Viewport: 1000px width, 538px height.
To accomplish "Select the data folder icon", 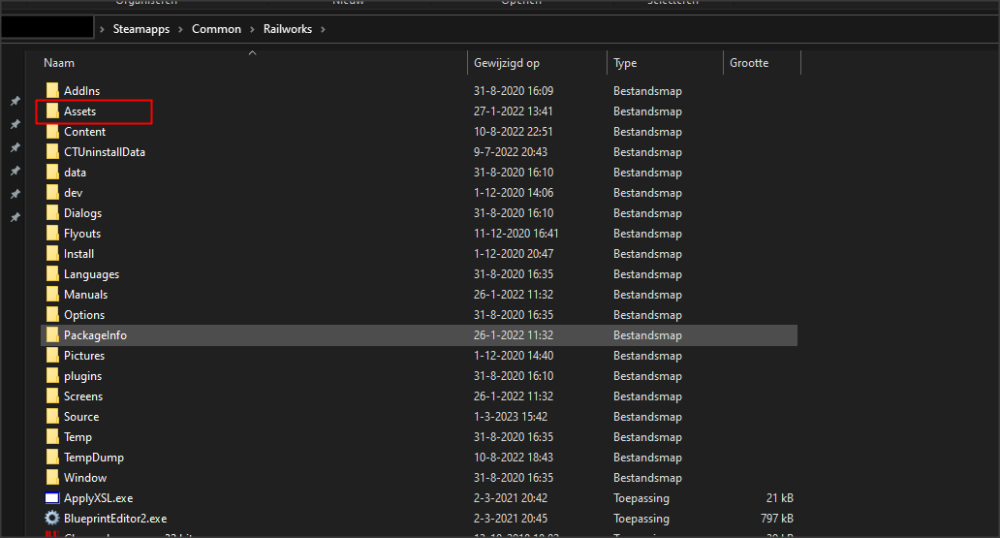I will tap(52, 172).
